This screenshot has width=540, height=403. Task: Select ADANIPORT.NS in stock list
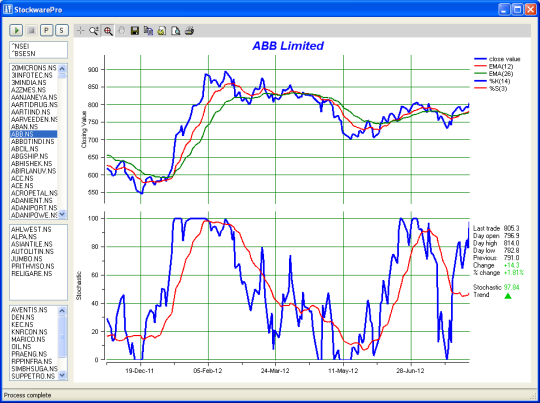click(34, 208)
